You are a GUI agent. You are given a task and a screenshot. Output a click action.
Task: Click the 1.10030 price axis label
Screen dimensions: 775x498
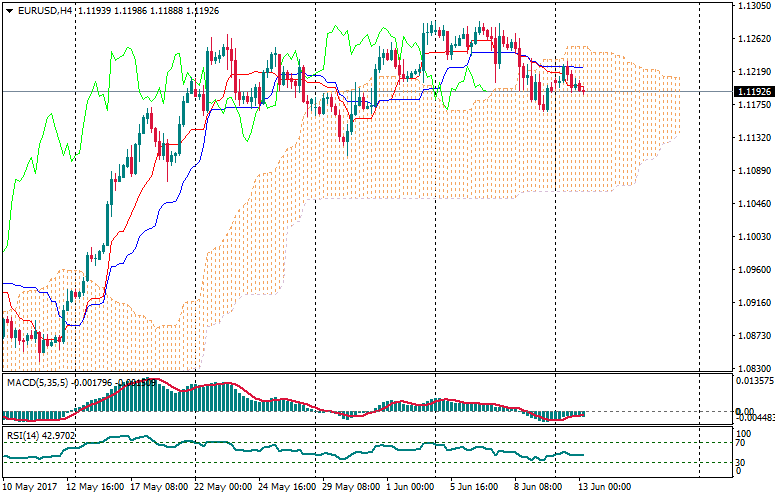tap(755, 237)
